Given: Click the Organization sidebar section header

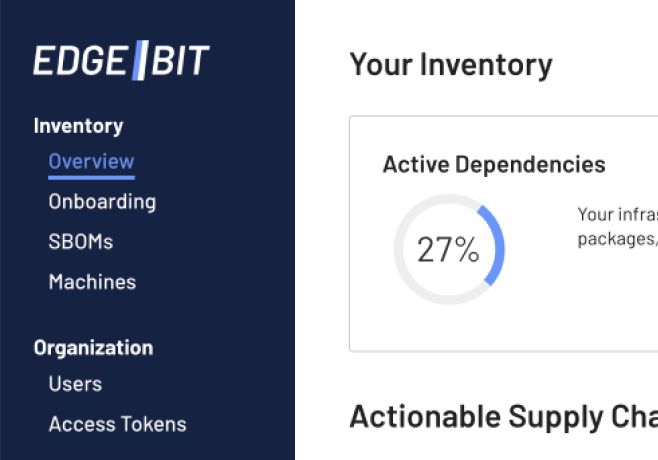Looking at the screenshot, I should click(93, 348).
